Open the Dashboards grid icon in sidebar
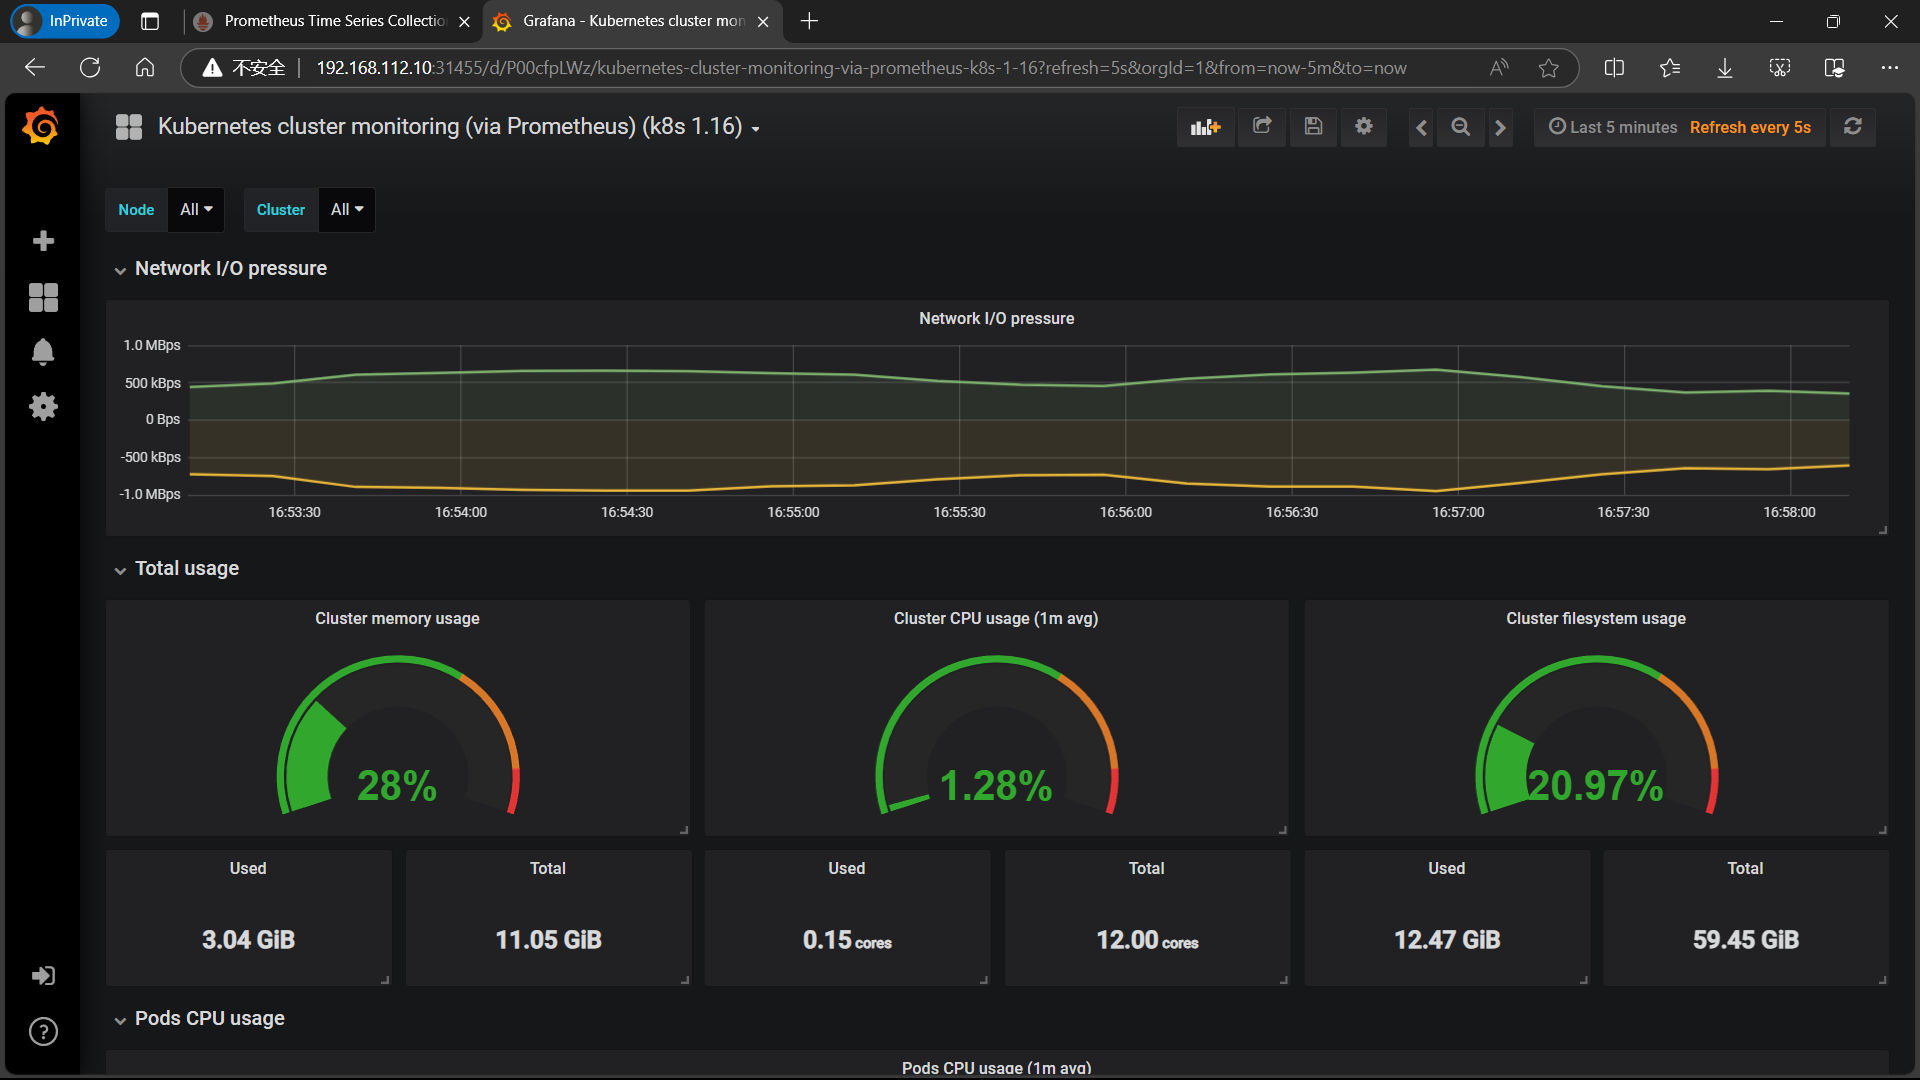This screenshot has height=1080, width=1920. click(x=43, y=297)
